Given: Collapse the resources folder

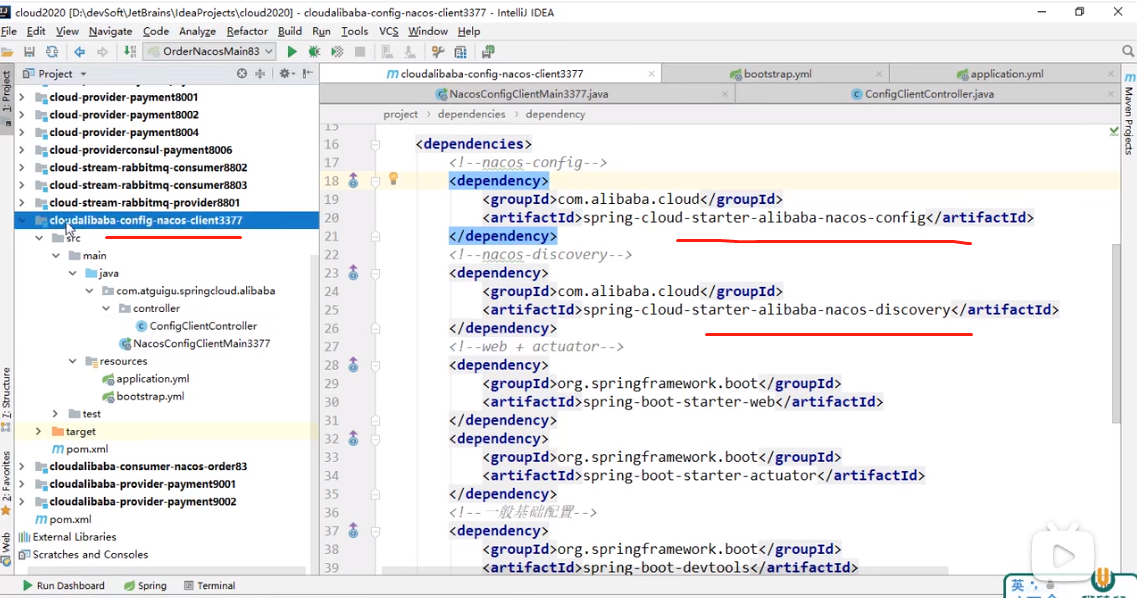Looking at the screenshot, I should click(x=73, y=361).
